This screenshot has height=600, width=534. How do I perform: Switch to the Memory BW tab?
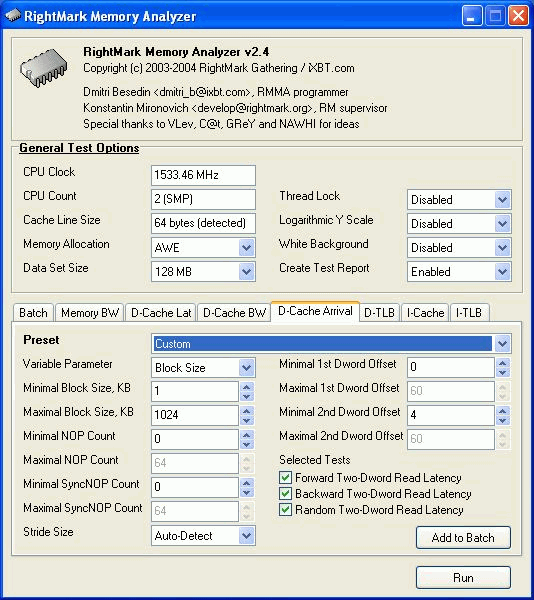click(90, 313)
